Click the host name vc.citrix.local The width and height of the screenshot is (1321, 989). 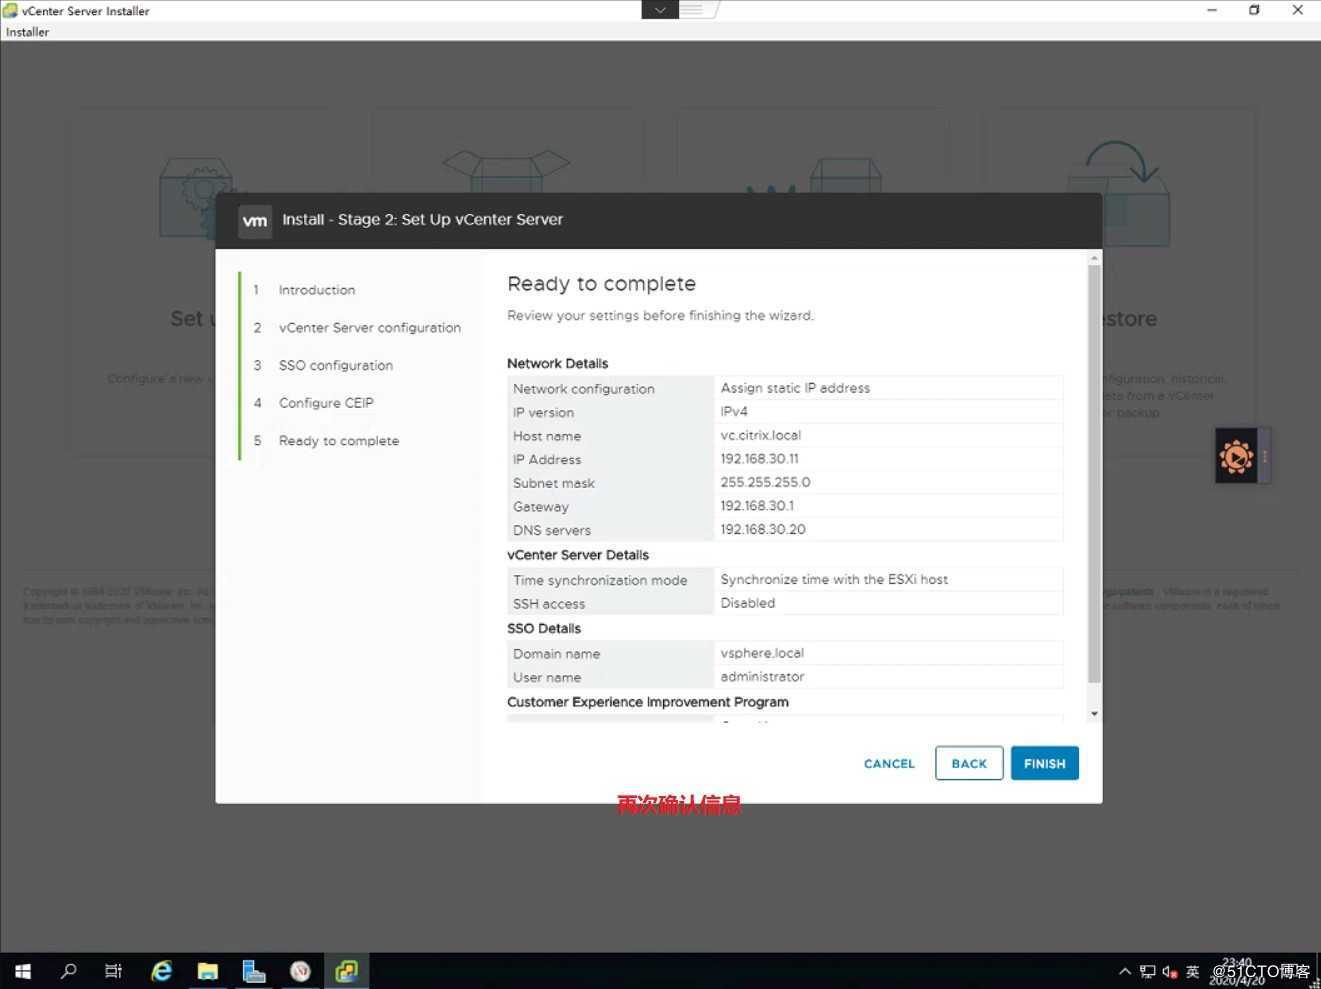click(760, 435)
